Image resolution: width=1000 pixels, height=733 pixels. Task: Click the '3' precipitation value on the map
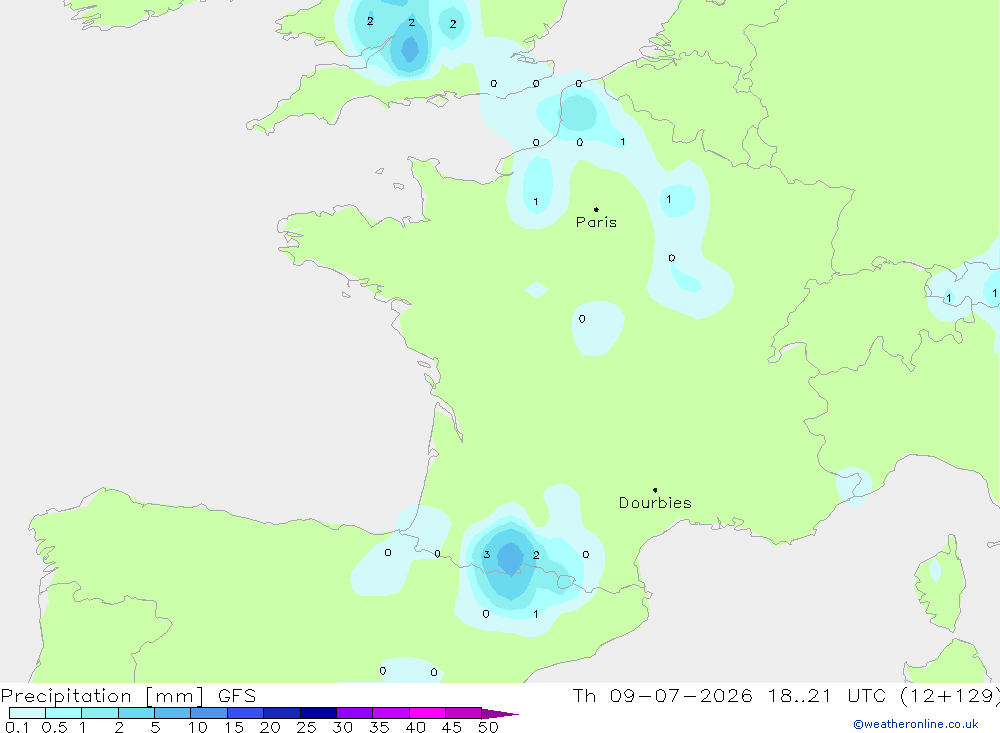click(487, 554)
